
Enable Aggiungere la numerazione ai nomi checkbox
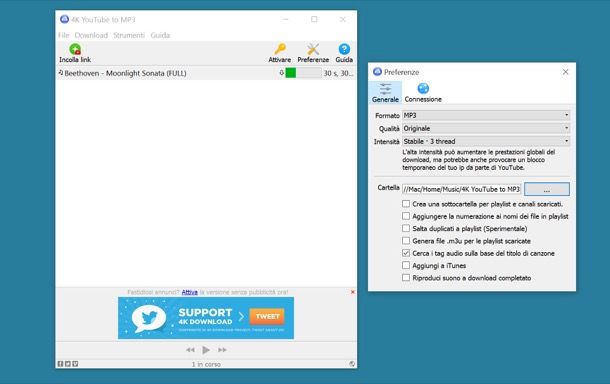pyautogui.click(x=406, y=216)
